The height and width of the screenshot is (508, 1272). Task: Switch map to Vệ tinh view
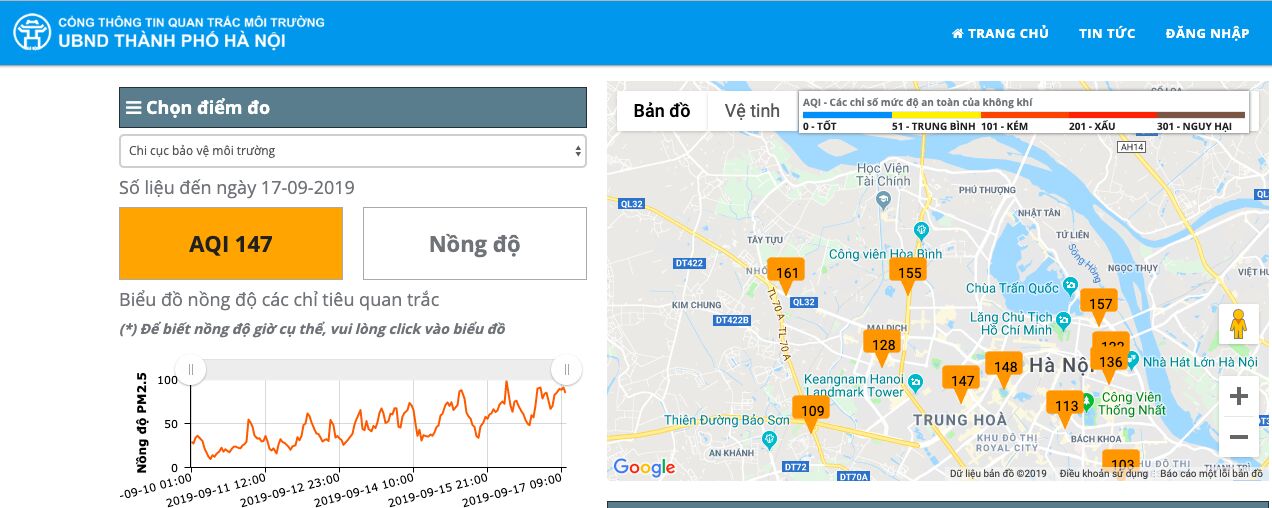pyautogui.click(x=752, y=111)
